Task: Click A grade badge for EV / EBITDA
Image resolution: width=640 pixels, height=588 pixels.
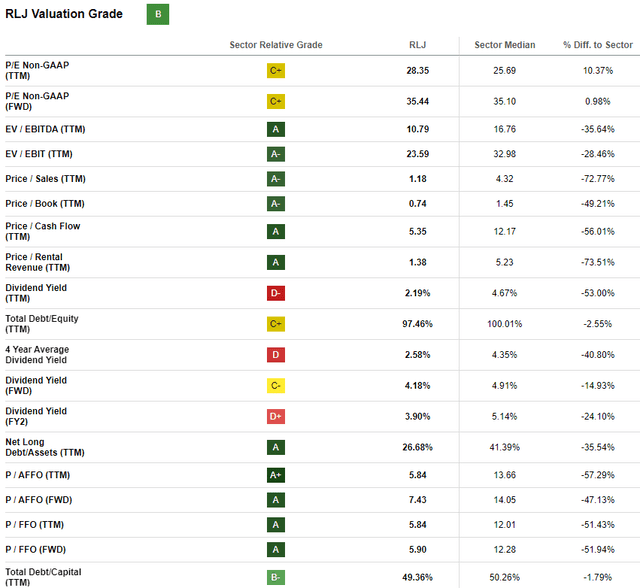Action: coord(276,129)
